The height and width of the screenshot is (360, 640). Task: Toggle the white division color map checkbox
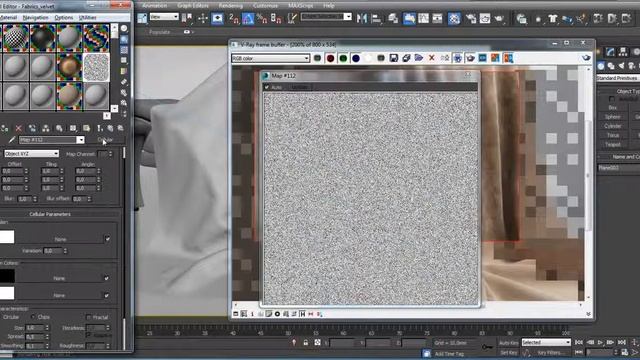(x=107, y=295)
